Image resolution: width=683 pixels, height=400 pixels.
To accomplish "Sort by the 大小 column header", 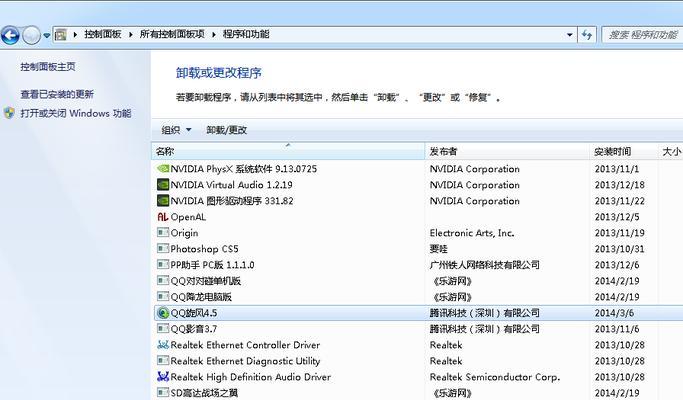I will click(x=671, y=151).
